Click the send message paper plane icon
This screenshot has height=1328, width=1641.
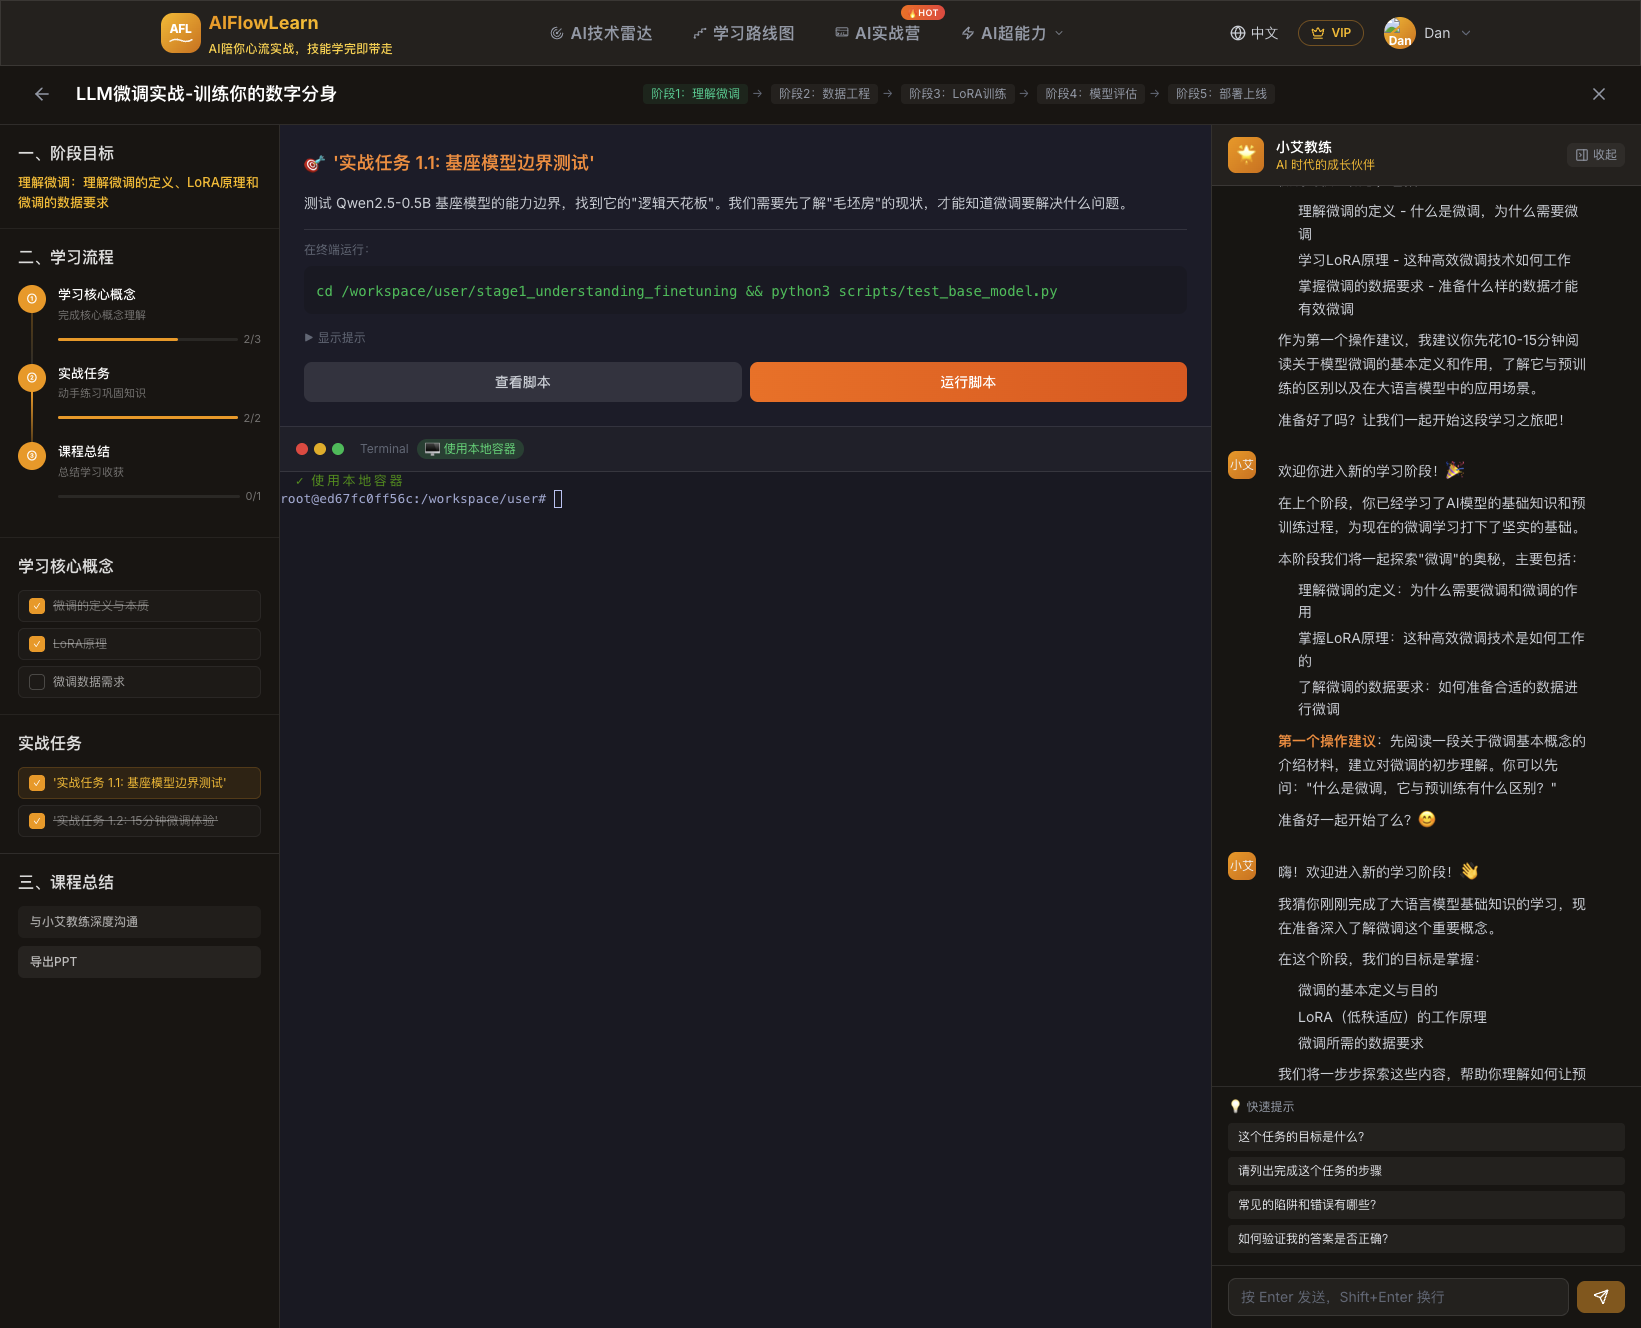pos(1600,1297)
